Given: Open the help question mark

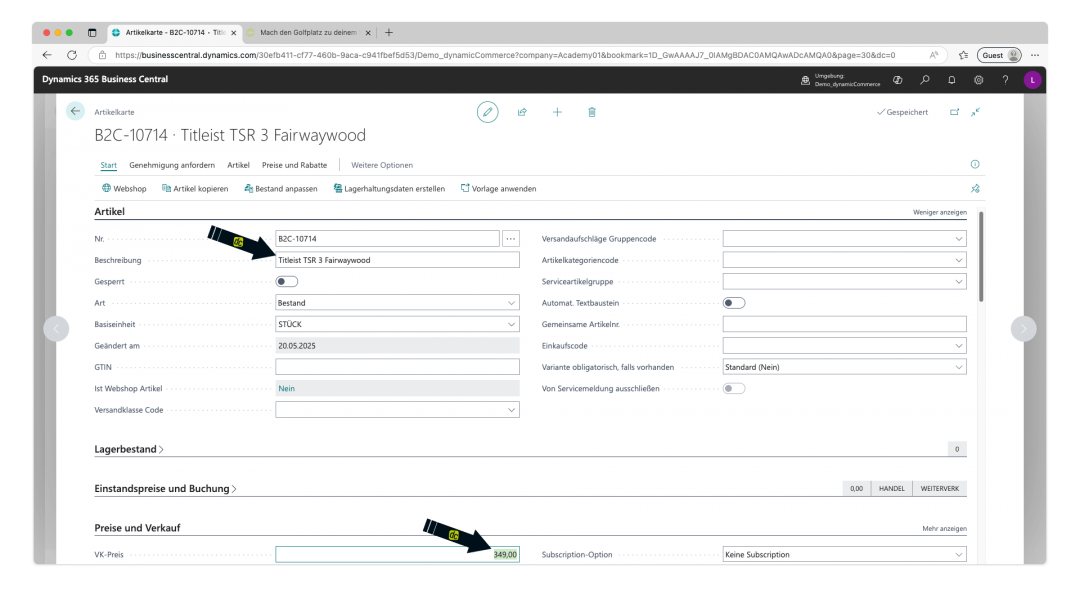Looking at the screenshot, I should 1005,80.
